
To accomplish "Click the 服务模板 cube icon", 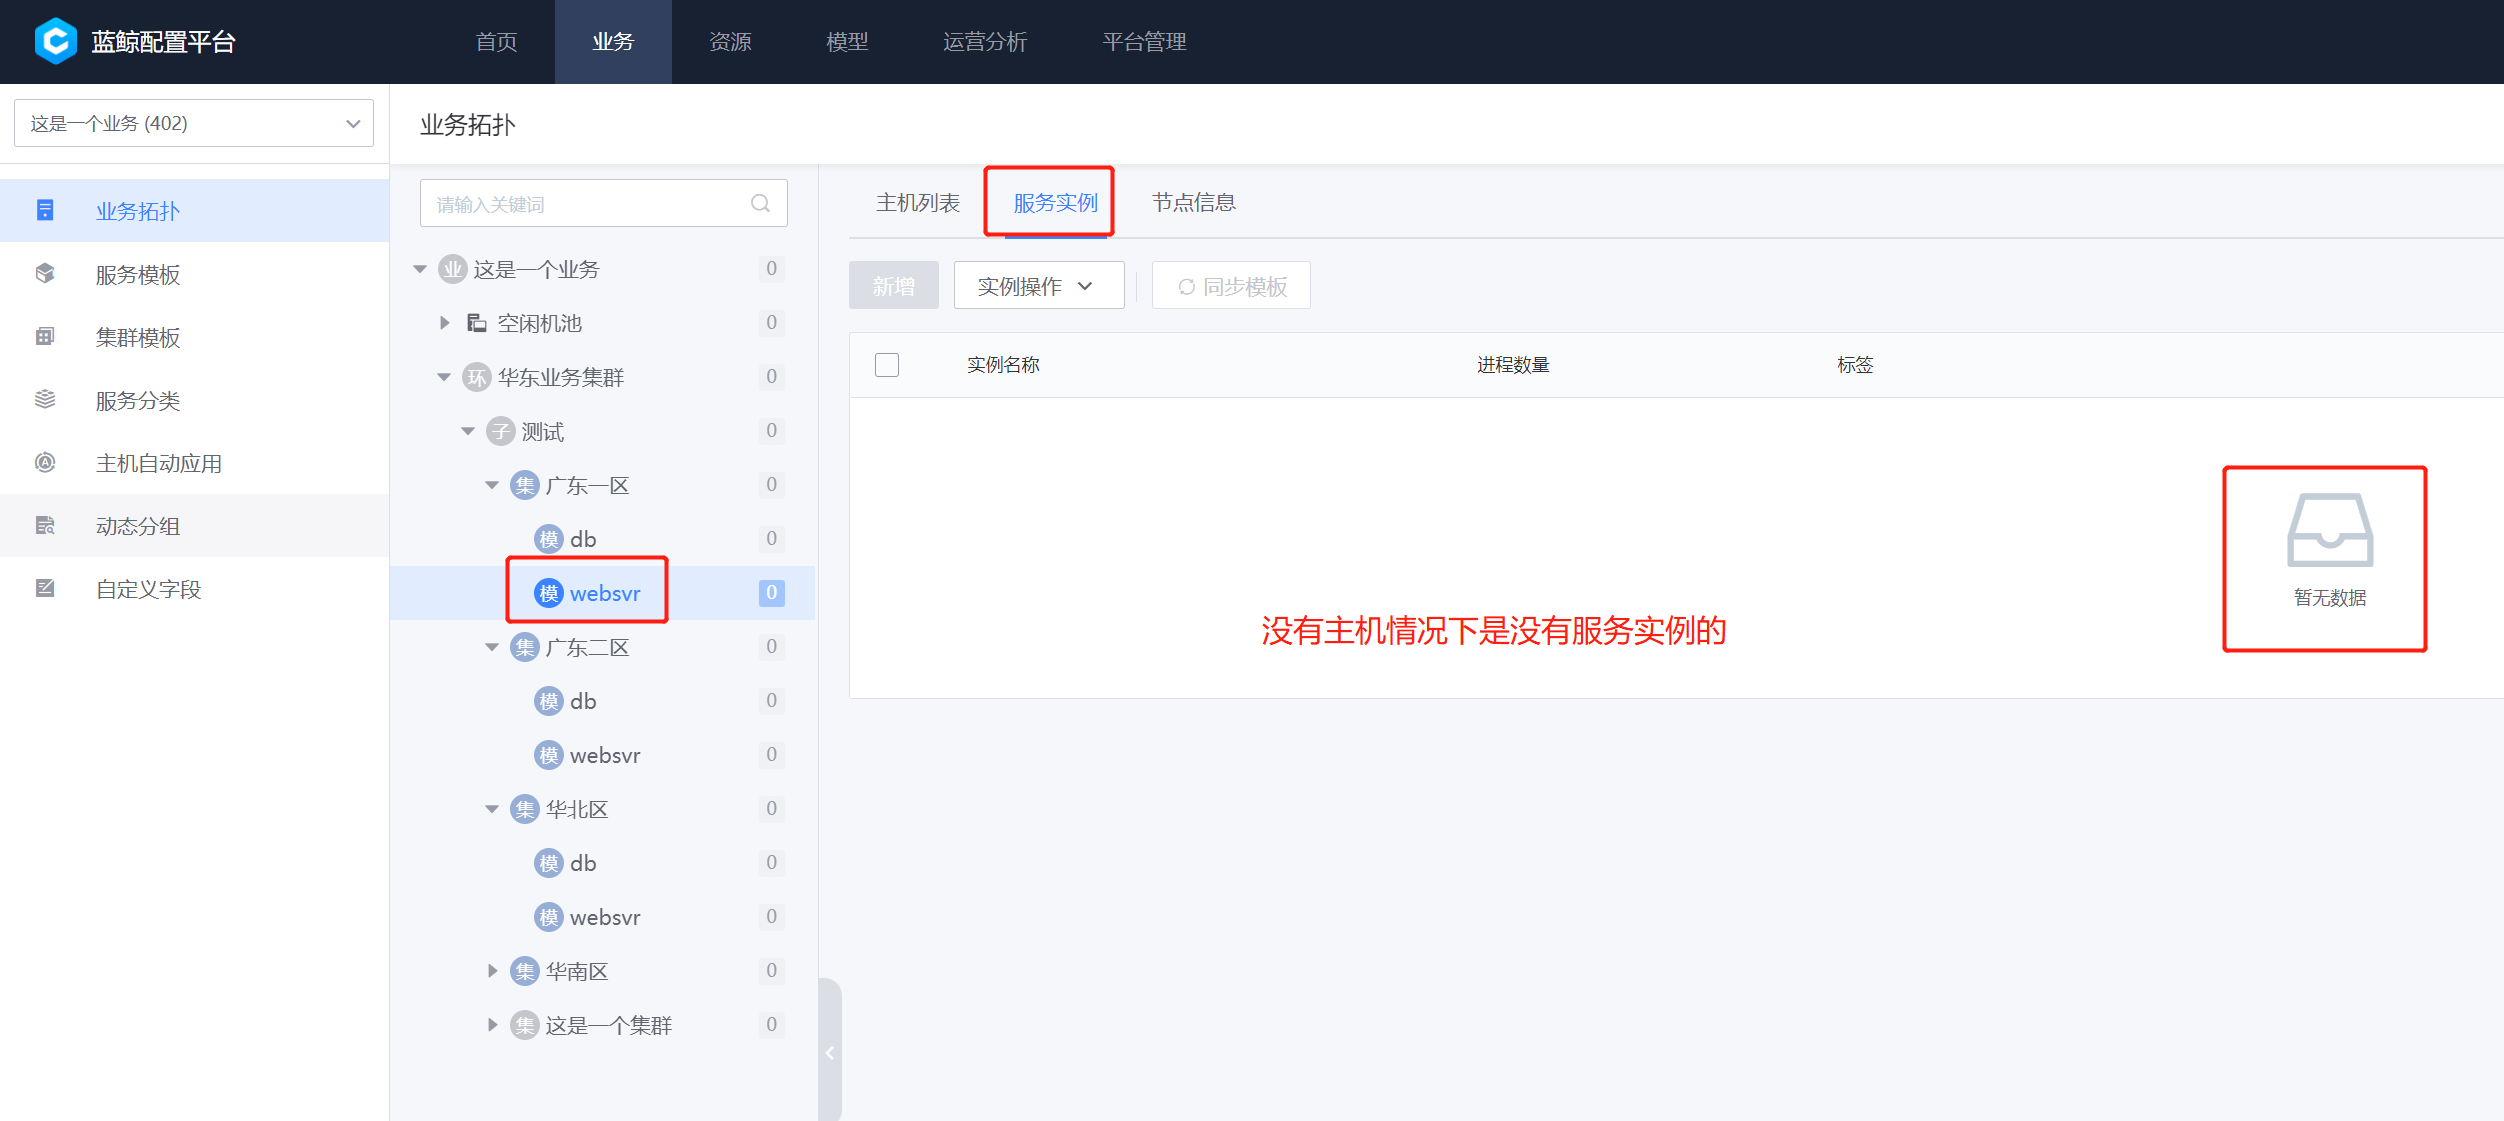I will tap(45, 273).
